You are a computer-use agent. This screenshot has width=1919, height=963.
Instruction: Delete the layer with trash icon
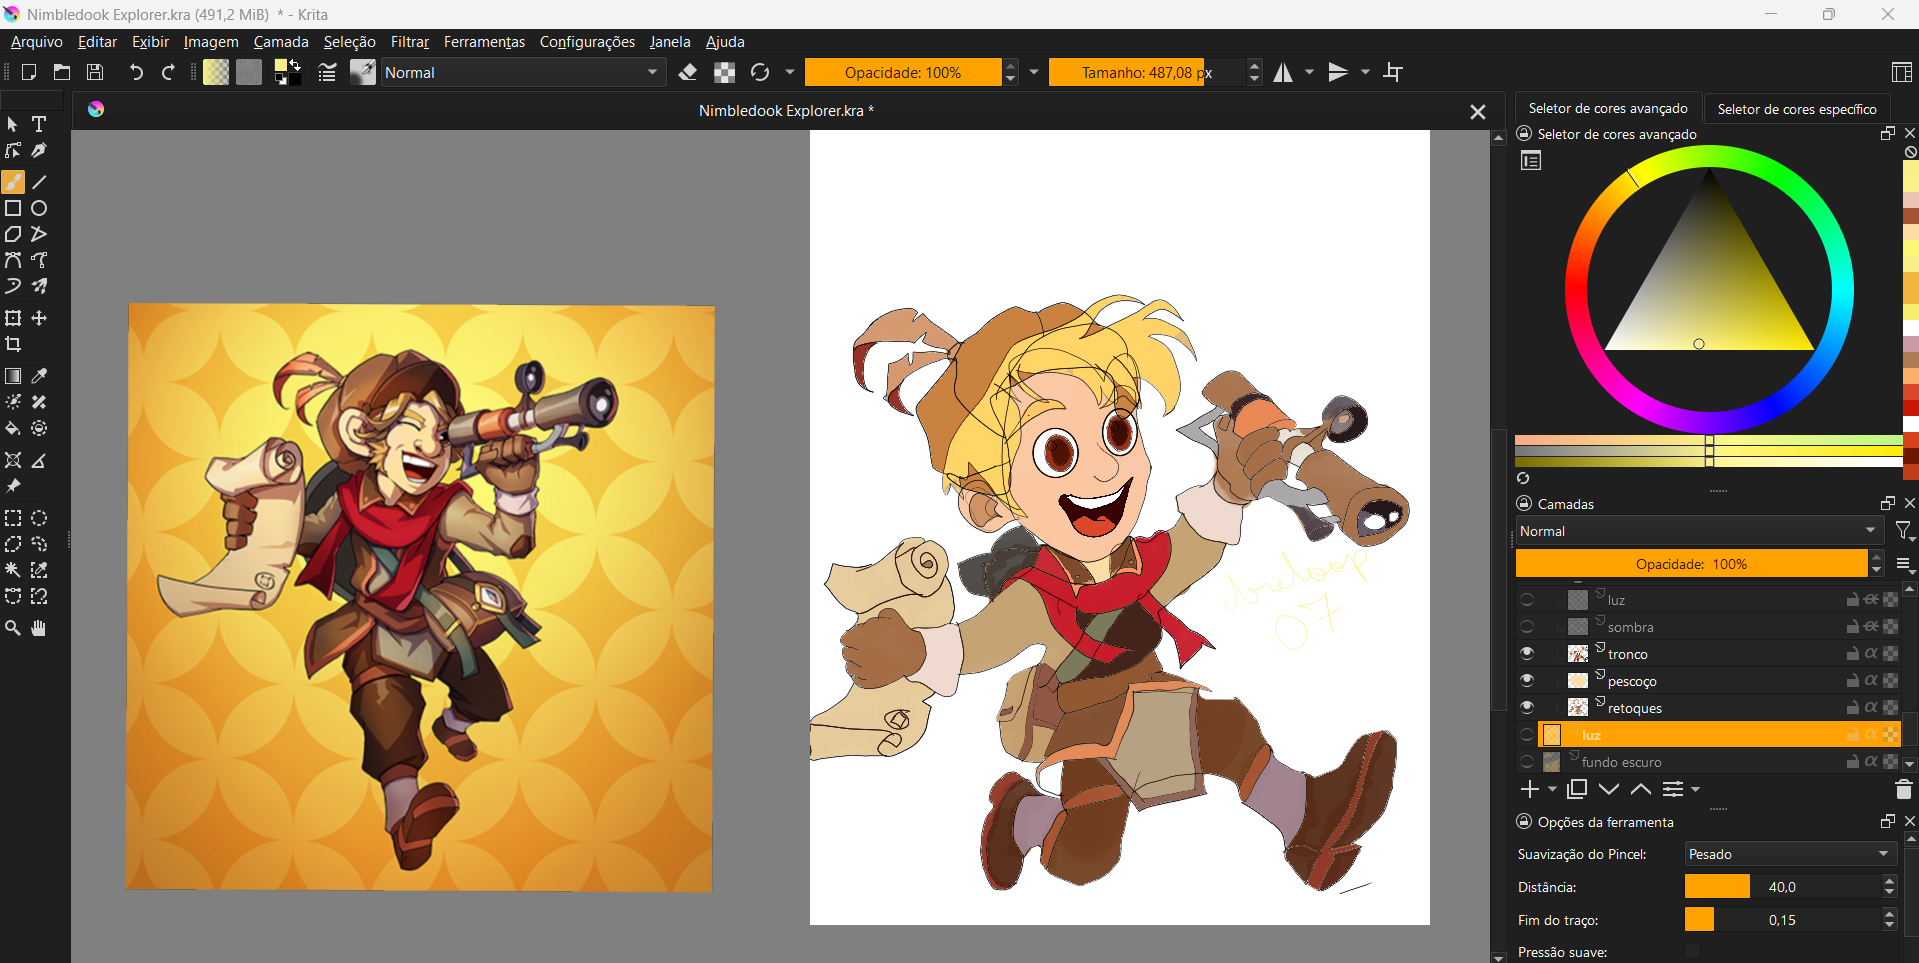point(1903,790)
